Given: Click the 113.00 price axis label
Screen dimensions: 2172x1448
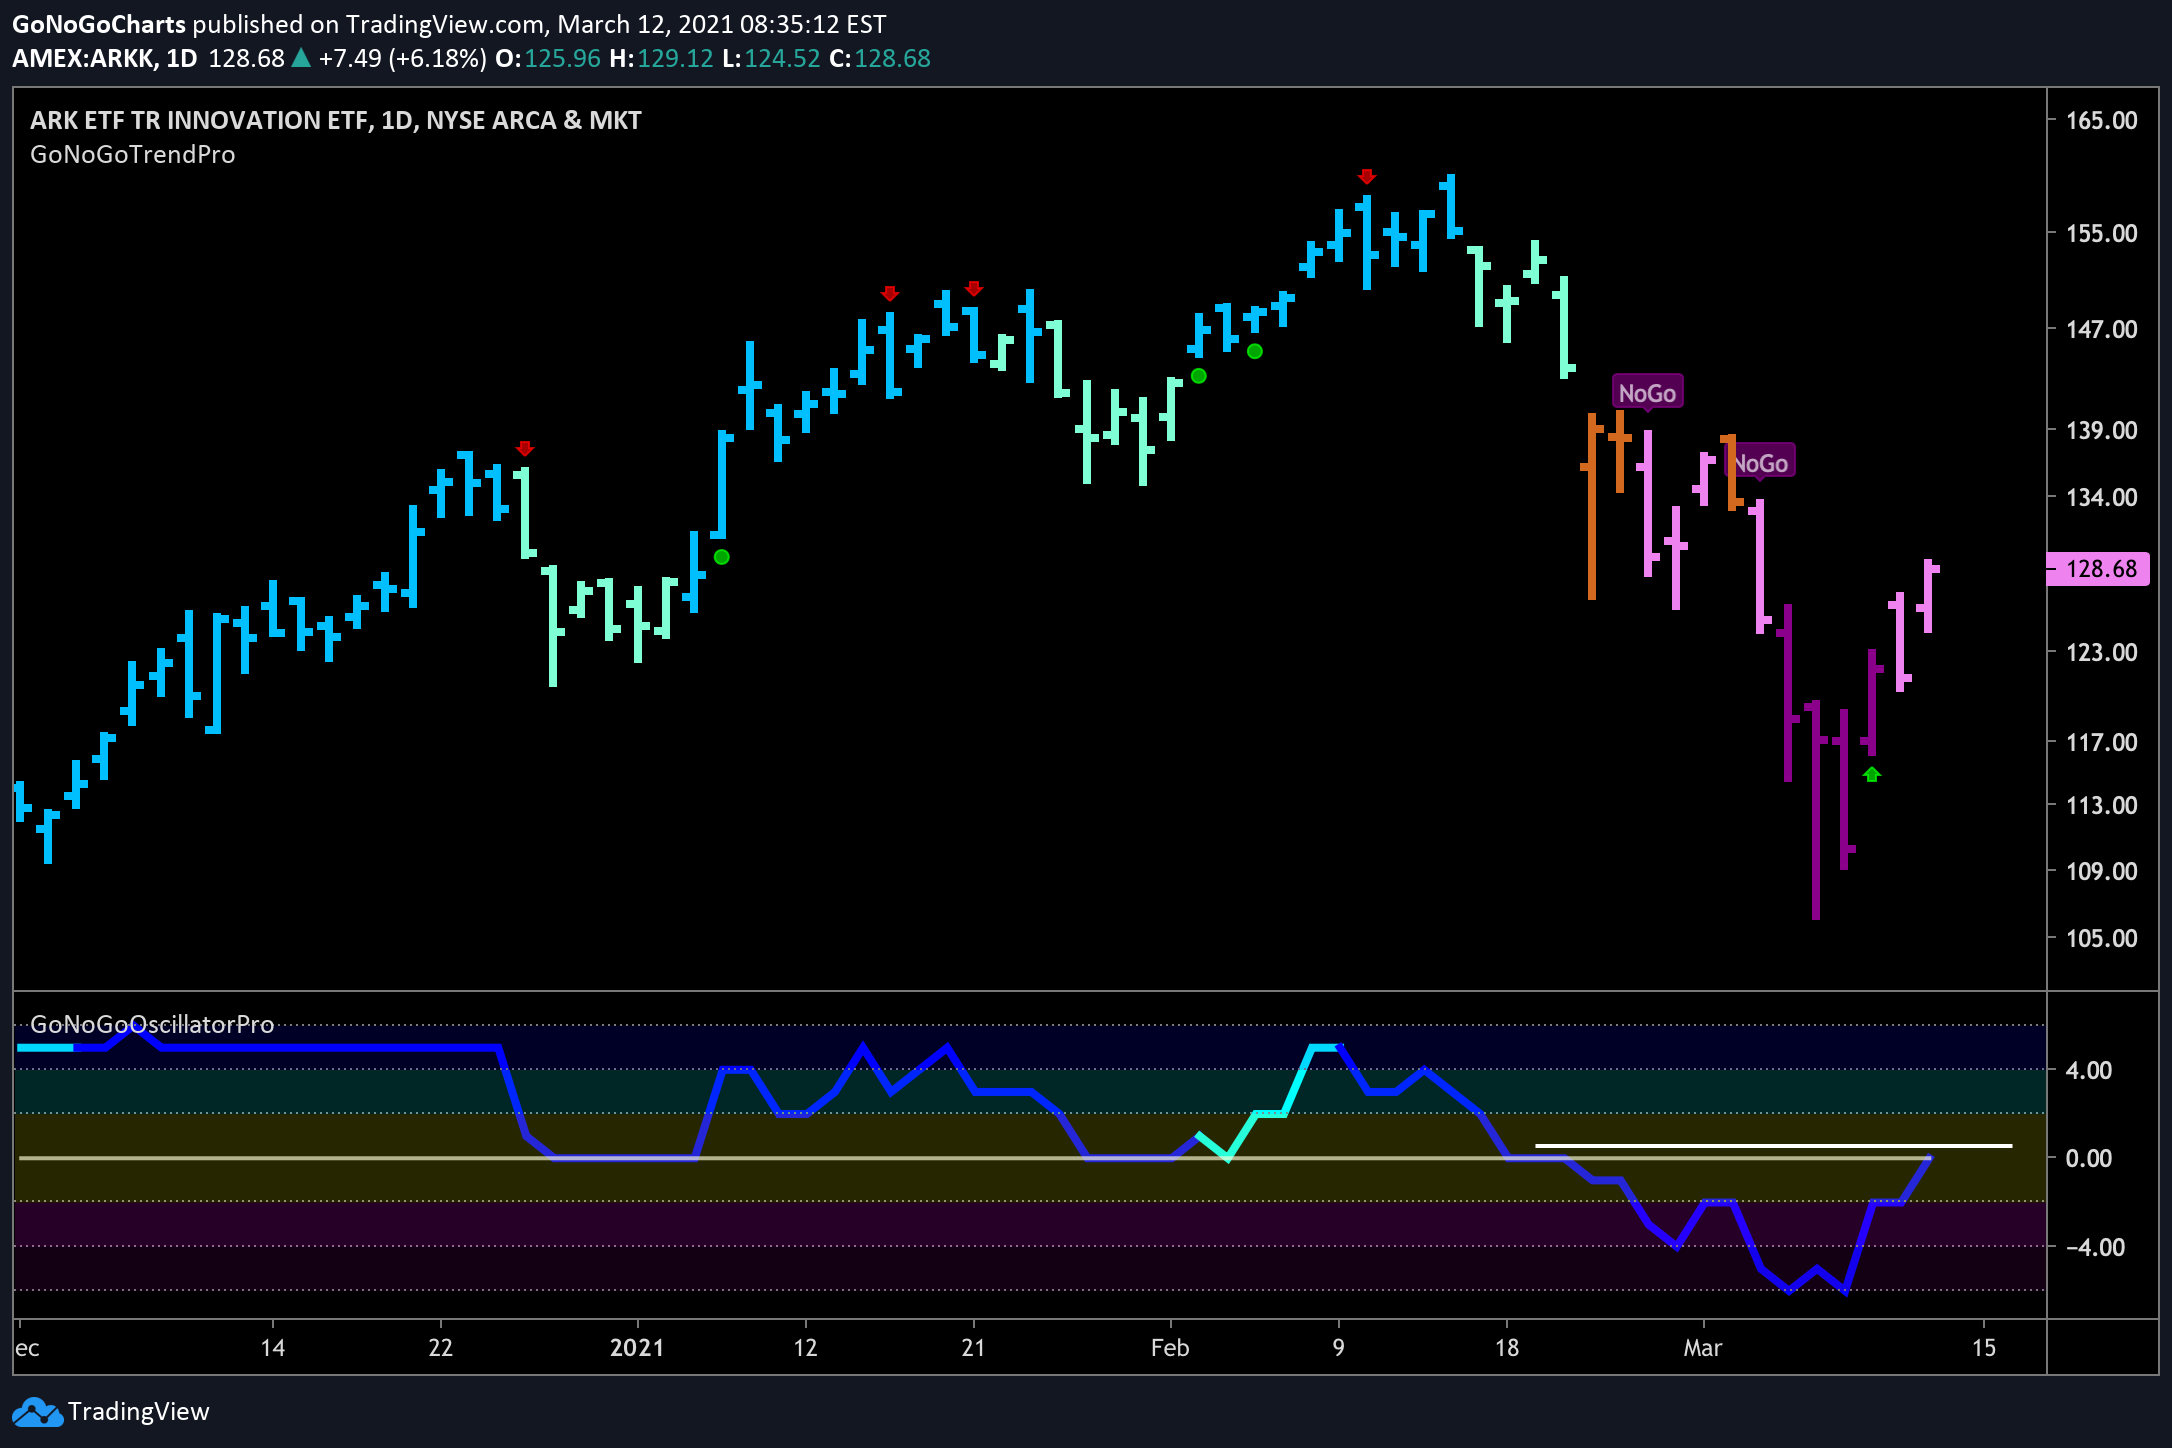Looking at the screenshot, I should 2102,805.
